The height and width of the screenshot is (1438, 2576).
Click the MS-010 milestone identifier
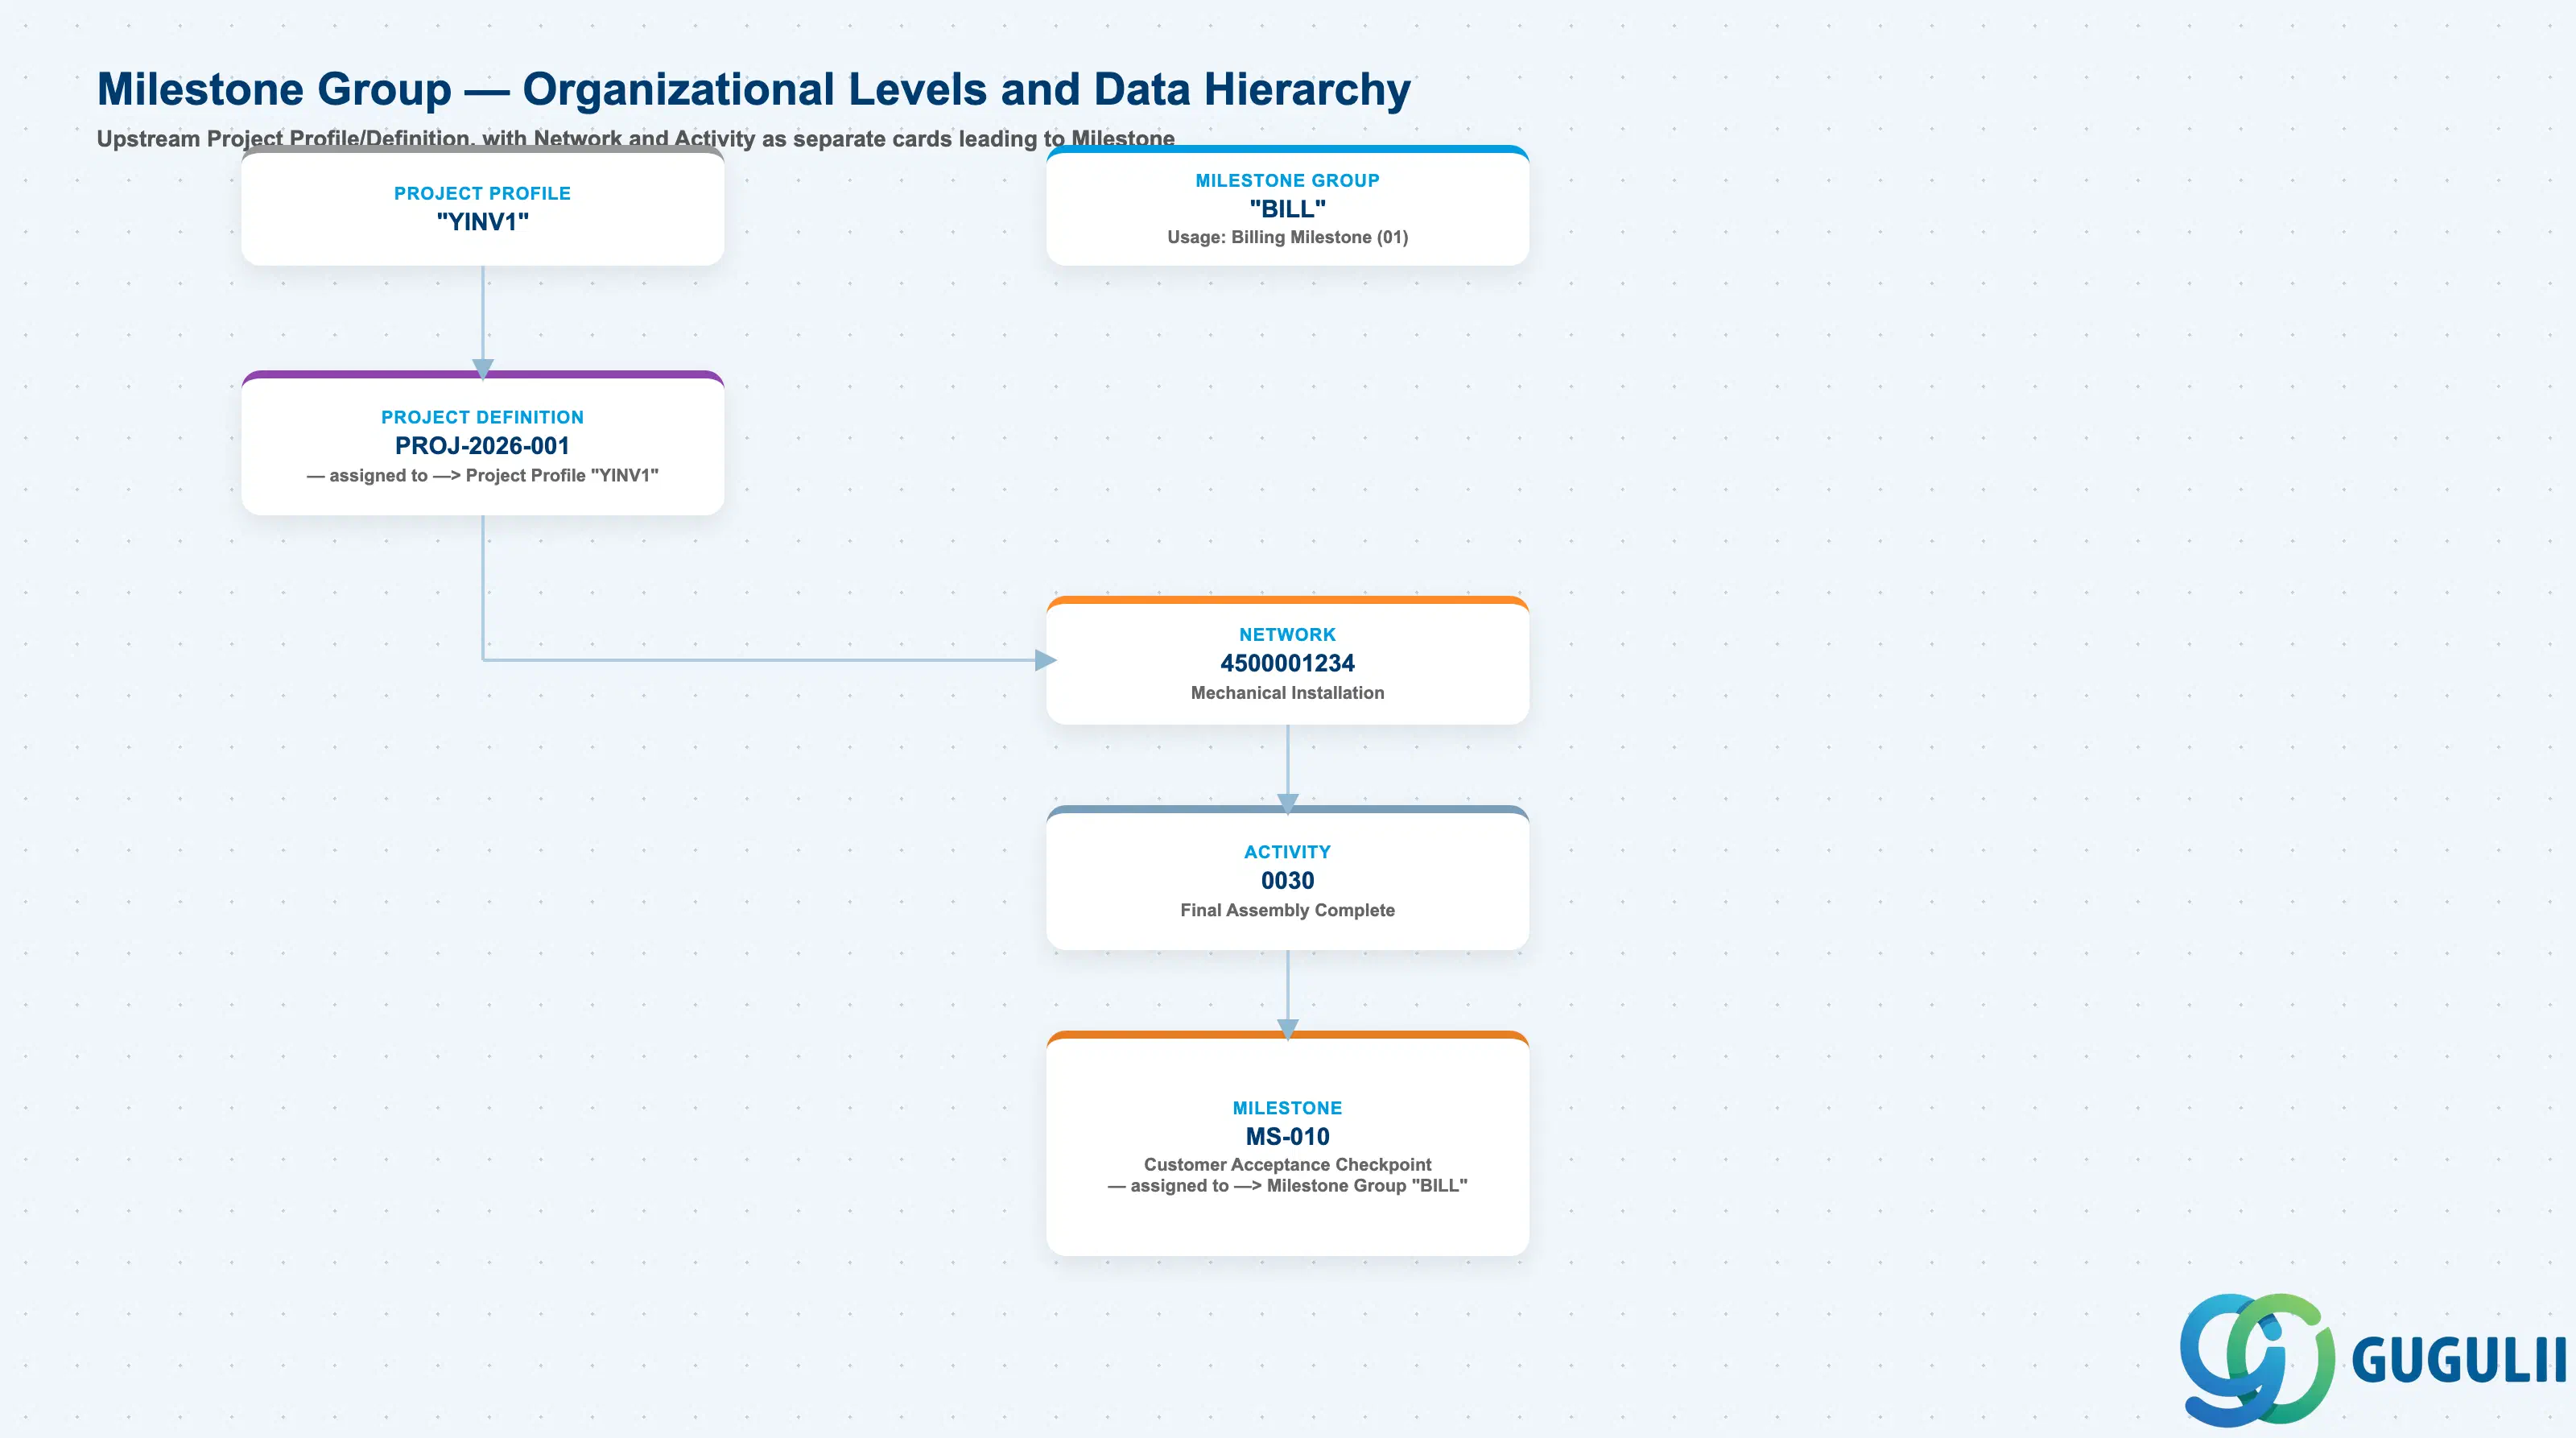[x=1287, y=1137]
